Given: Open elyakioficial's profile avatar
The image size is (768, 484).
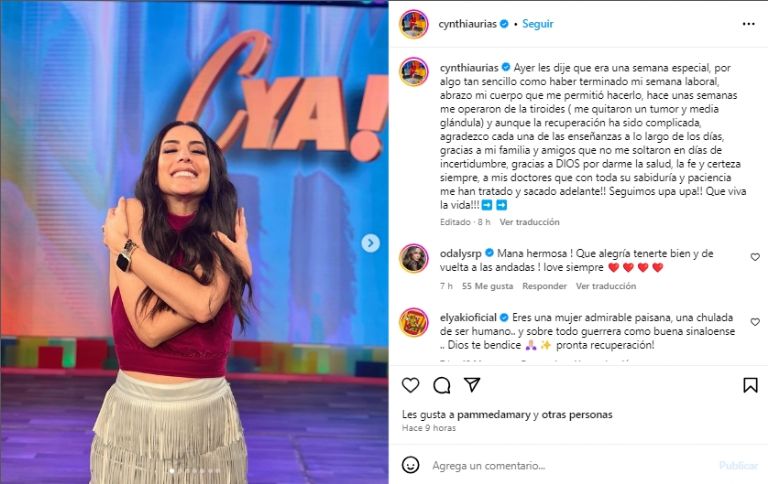Looking at the screenshot, I should click(x=414, y=323).
